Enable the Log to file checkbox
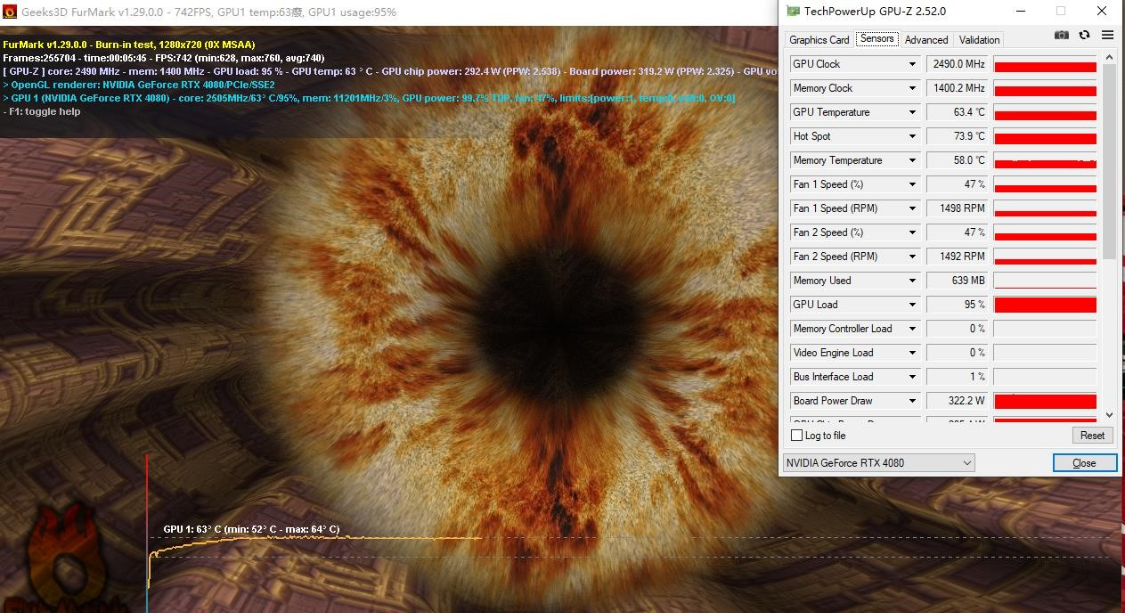 pos(796,435)
